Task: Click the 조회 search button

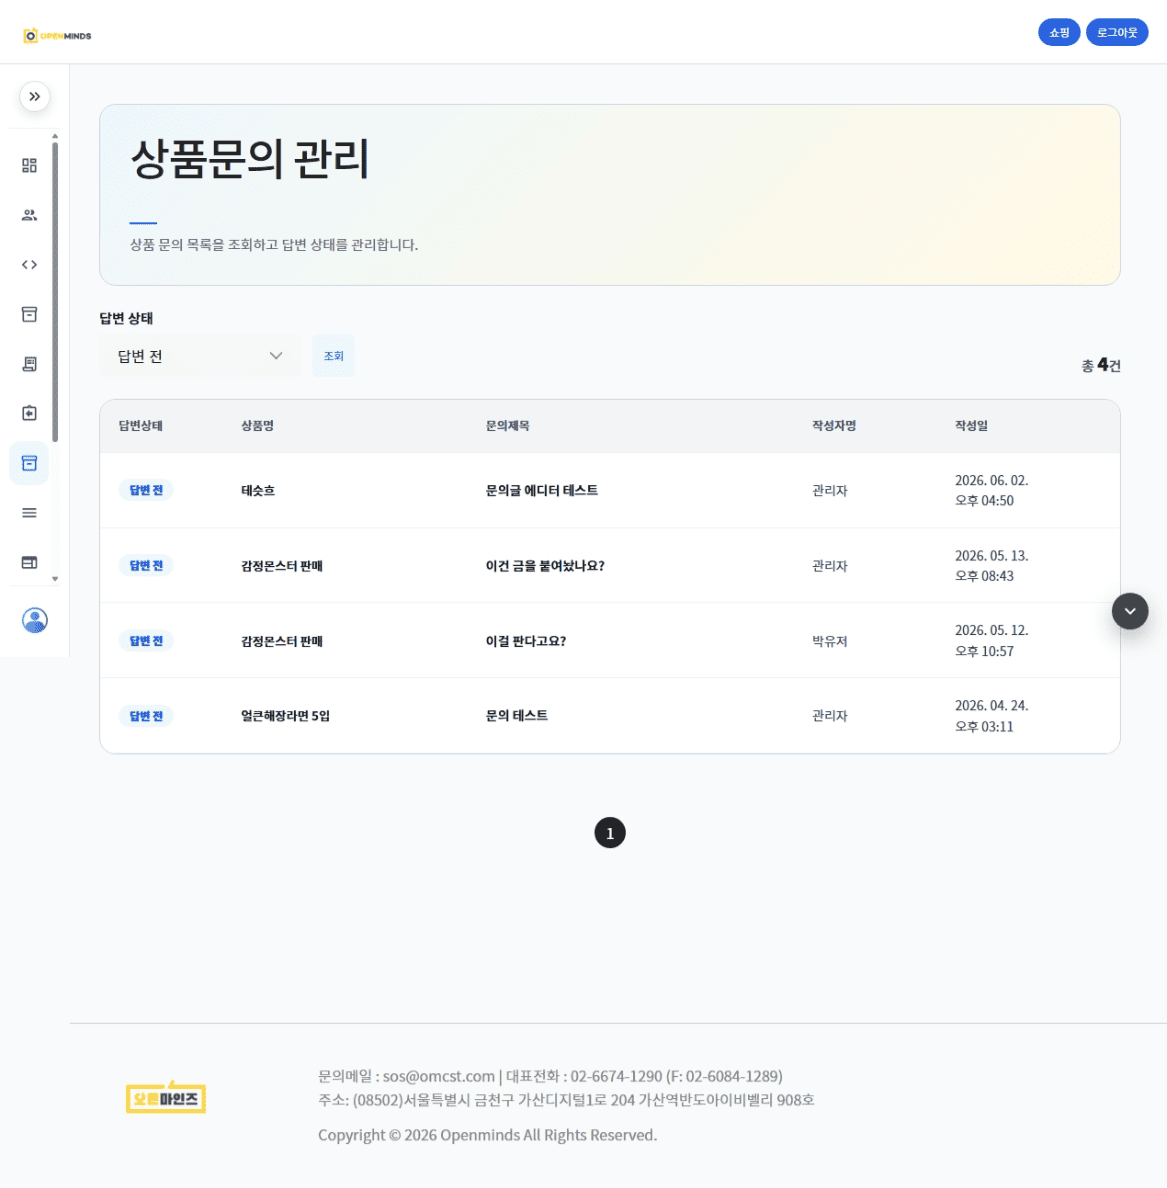Action: pyautogui.click(x=333, y=356)
